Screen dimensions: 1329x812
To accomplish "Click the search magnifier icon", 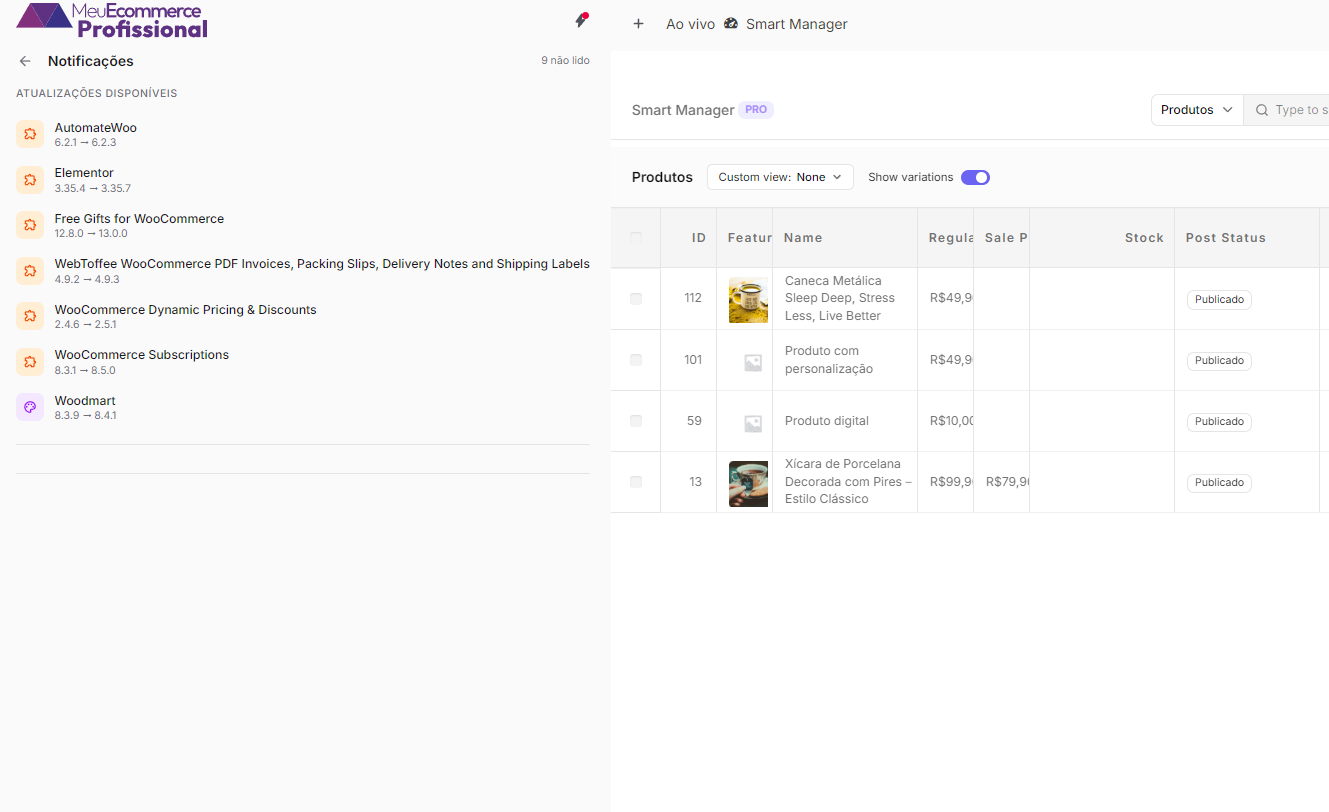I will tap(1262, 110).
